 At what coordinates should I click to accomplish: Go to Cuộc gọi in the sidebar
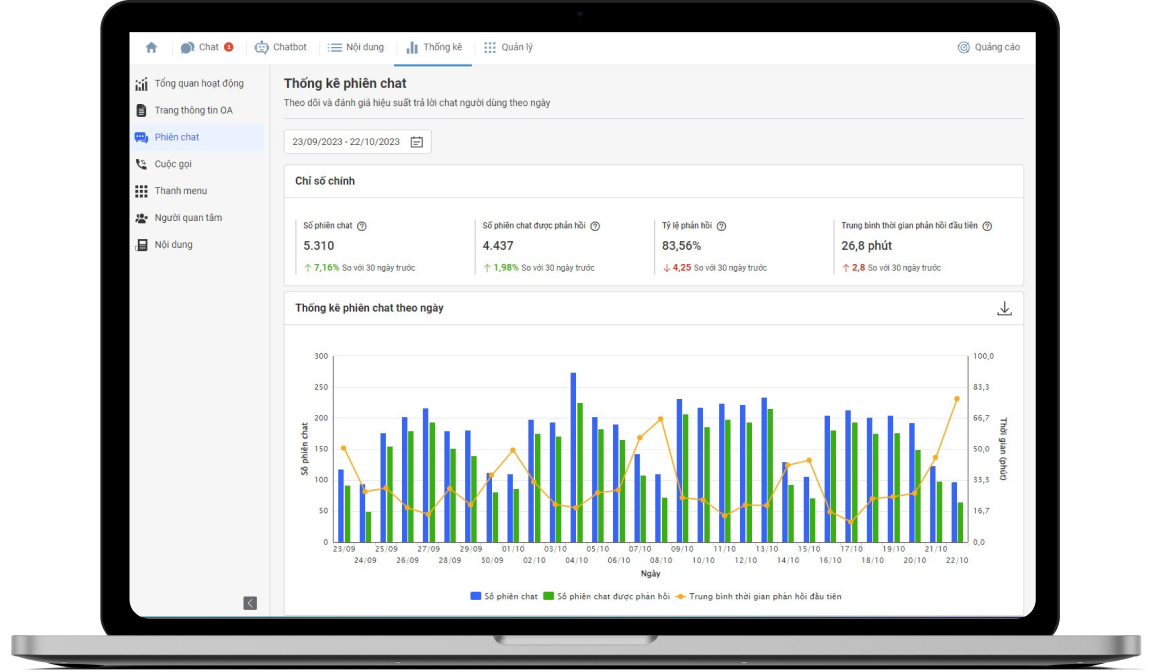tap(173, 164)
